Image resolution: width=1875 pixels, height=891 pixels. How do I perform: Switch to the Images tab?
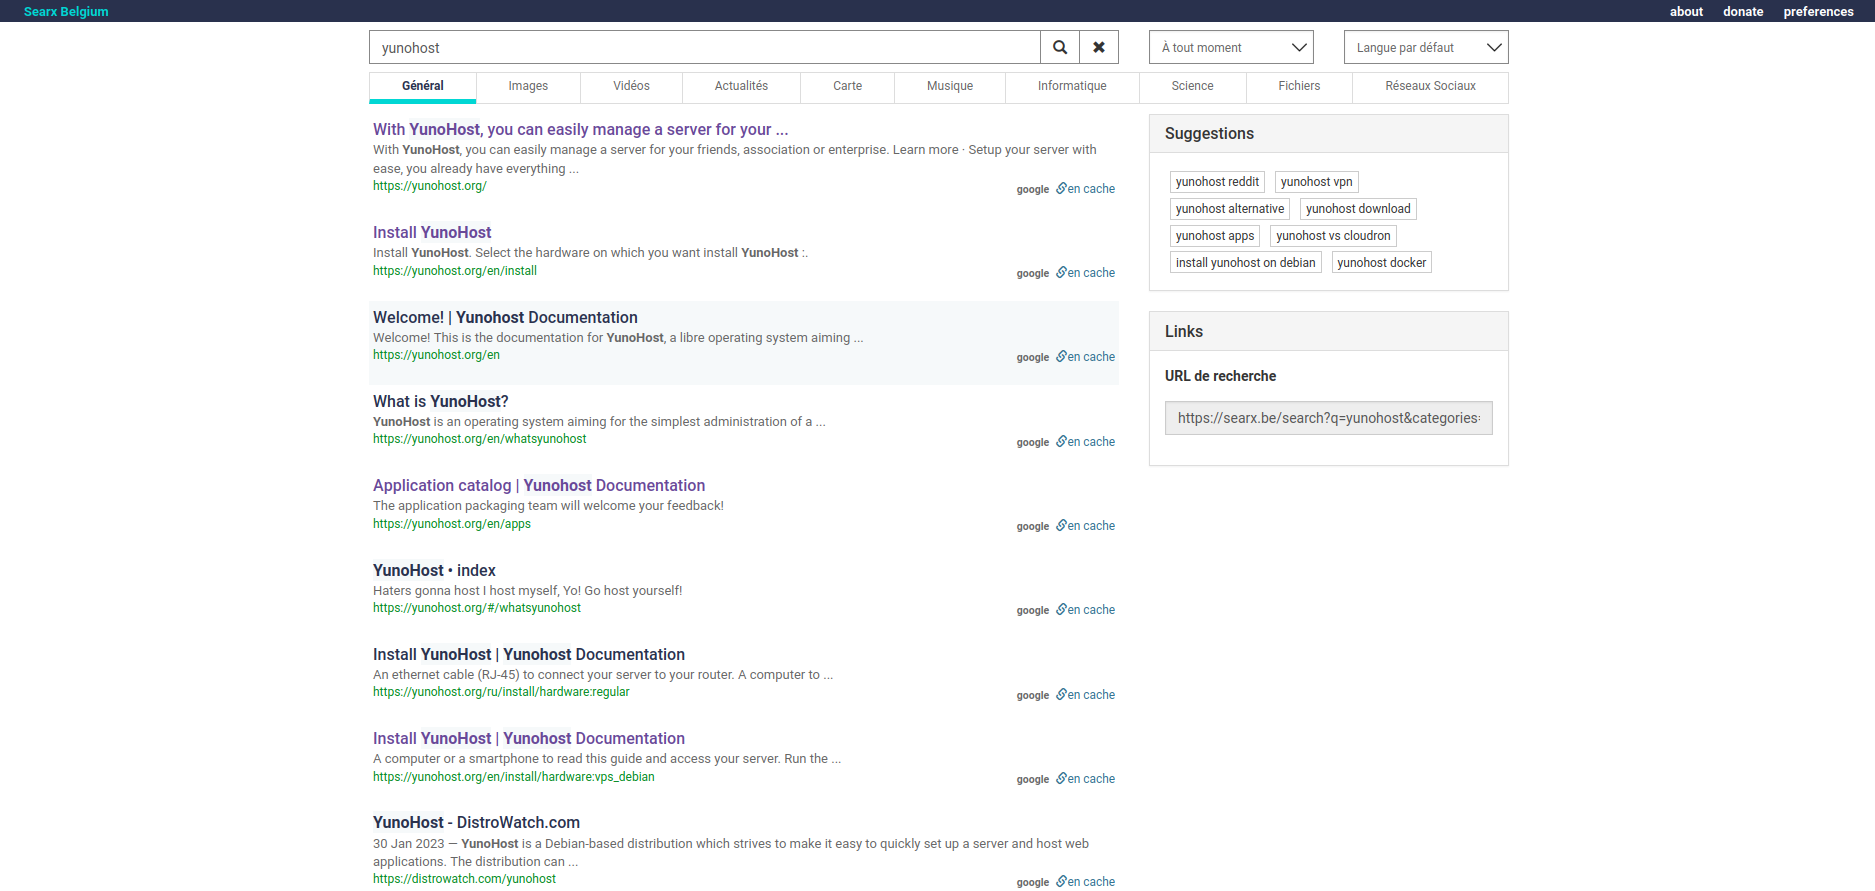[528, 86]
